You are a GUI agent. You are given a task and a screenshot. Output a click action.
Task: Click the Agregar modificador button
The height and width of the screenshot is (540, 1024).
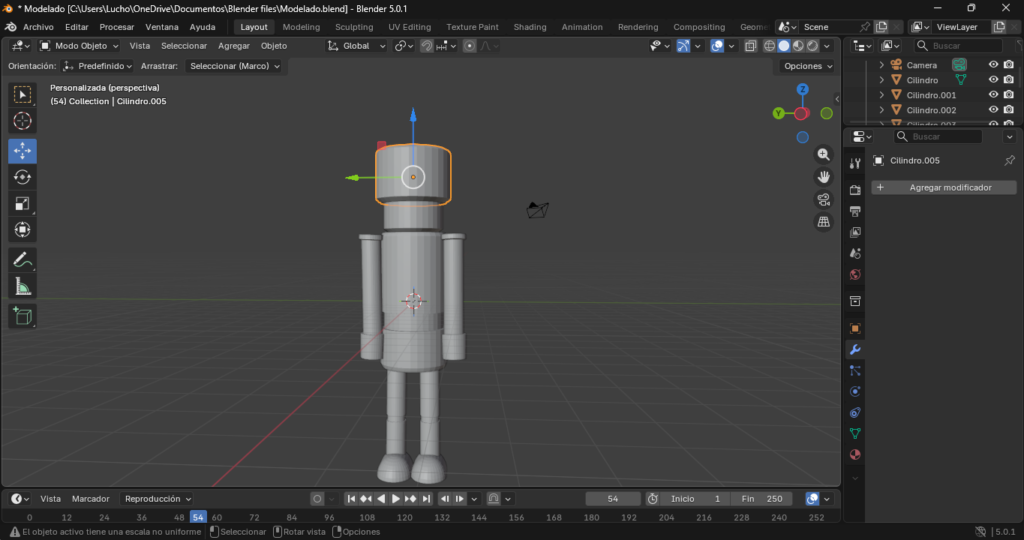(x=944, y=187)
